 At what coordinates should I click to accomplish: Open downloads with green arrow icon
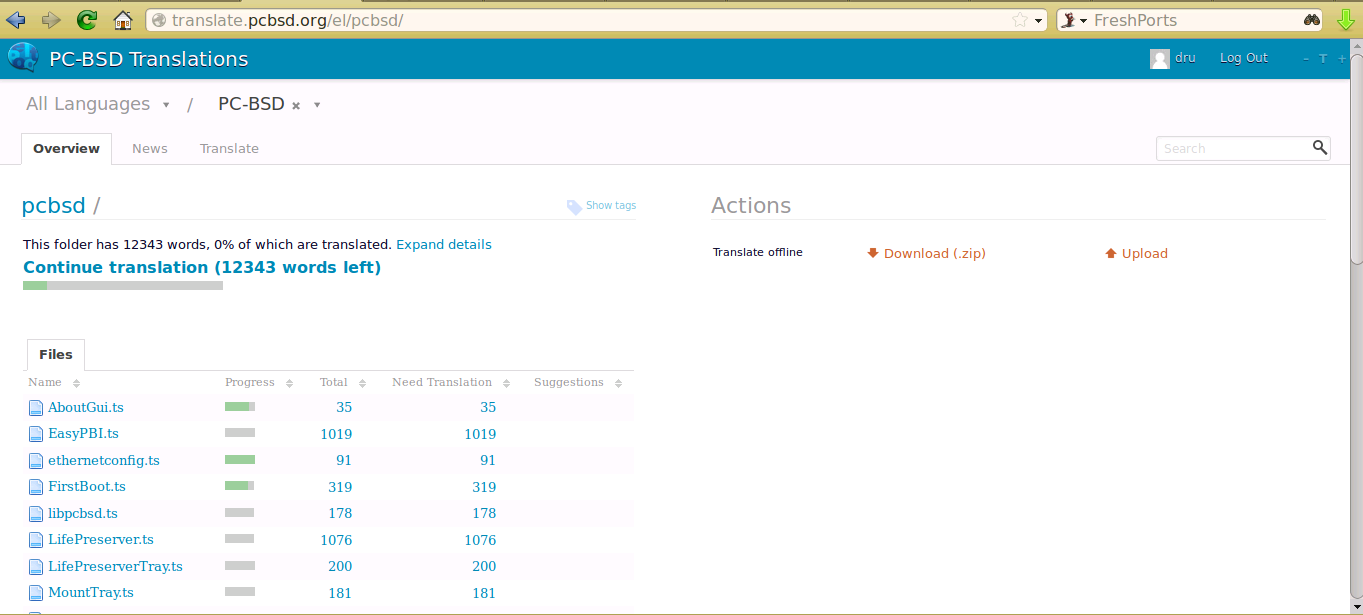click(x=1345, y=19)
